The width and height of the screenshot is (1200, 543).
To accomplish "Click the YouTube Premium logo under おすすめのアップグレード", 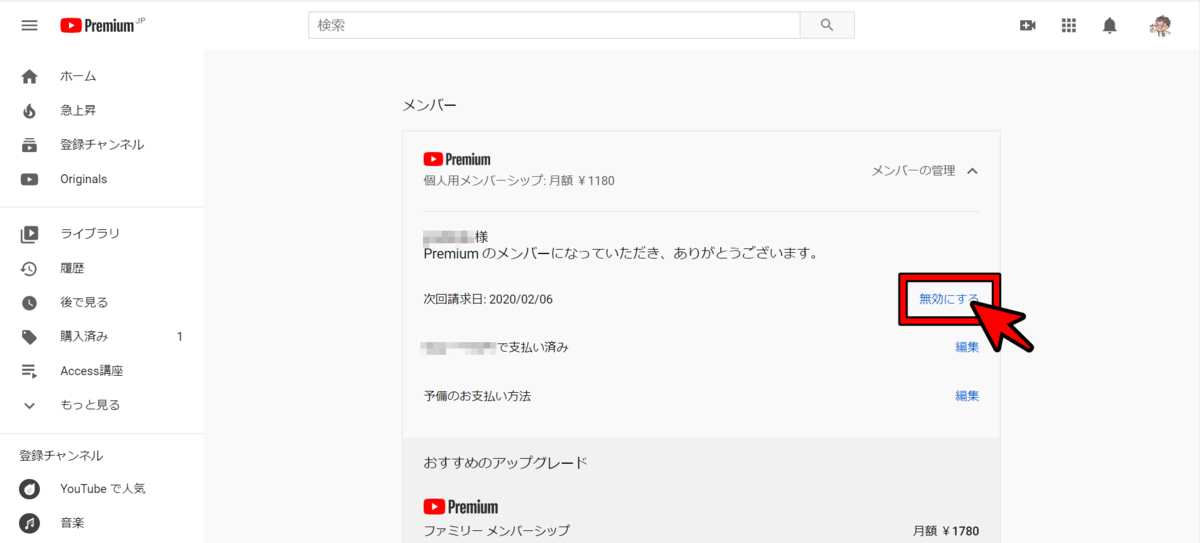I will [461, 507].
